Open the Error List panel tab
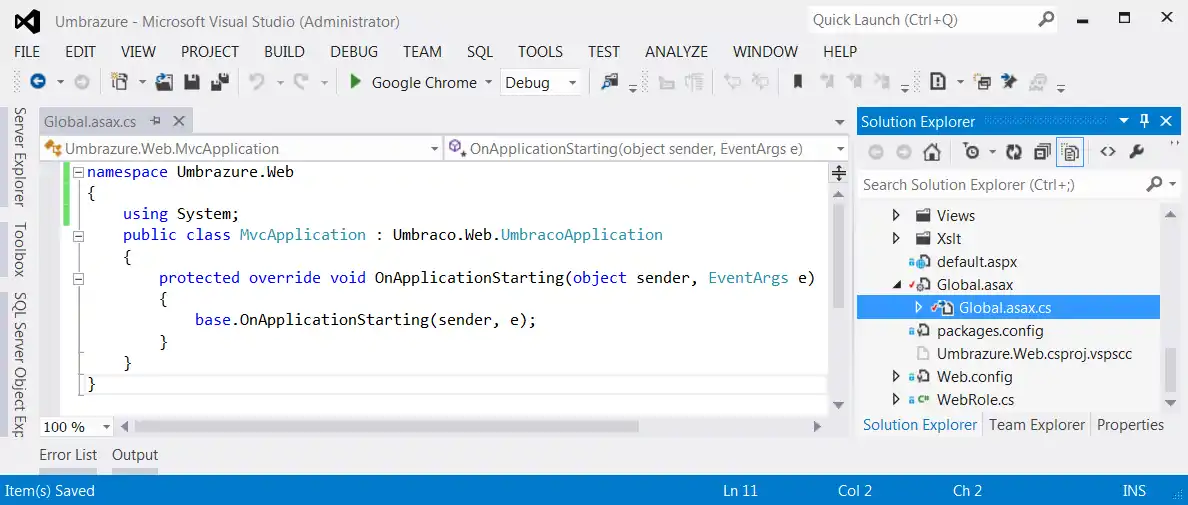The height and width of the screenshot is (505, 1188). [68, 455]
